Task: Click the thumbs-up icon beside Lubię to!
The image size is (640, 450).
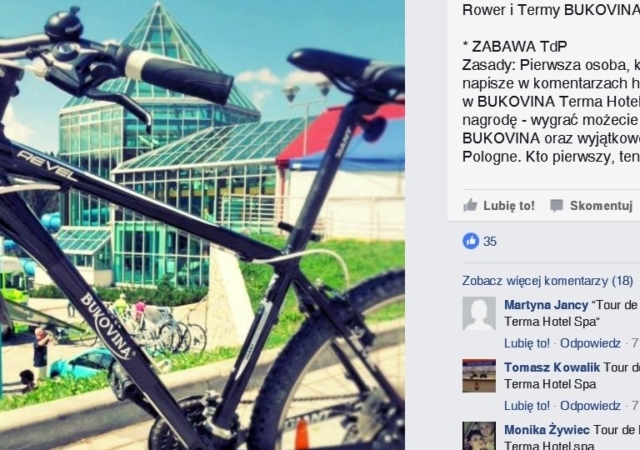Action: pyautogui.click(x=470, y=205)
